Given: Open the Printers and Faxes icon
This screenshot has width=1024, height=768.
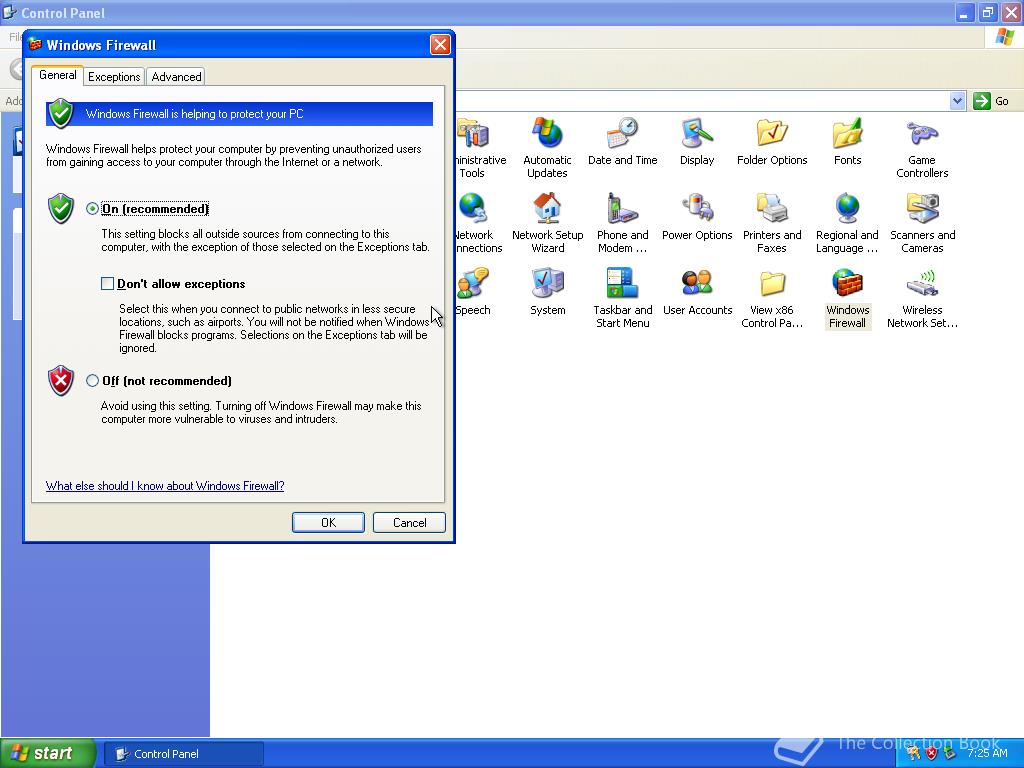Looking at the screenshot, I should point(772,208).
